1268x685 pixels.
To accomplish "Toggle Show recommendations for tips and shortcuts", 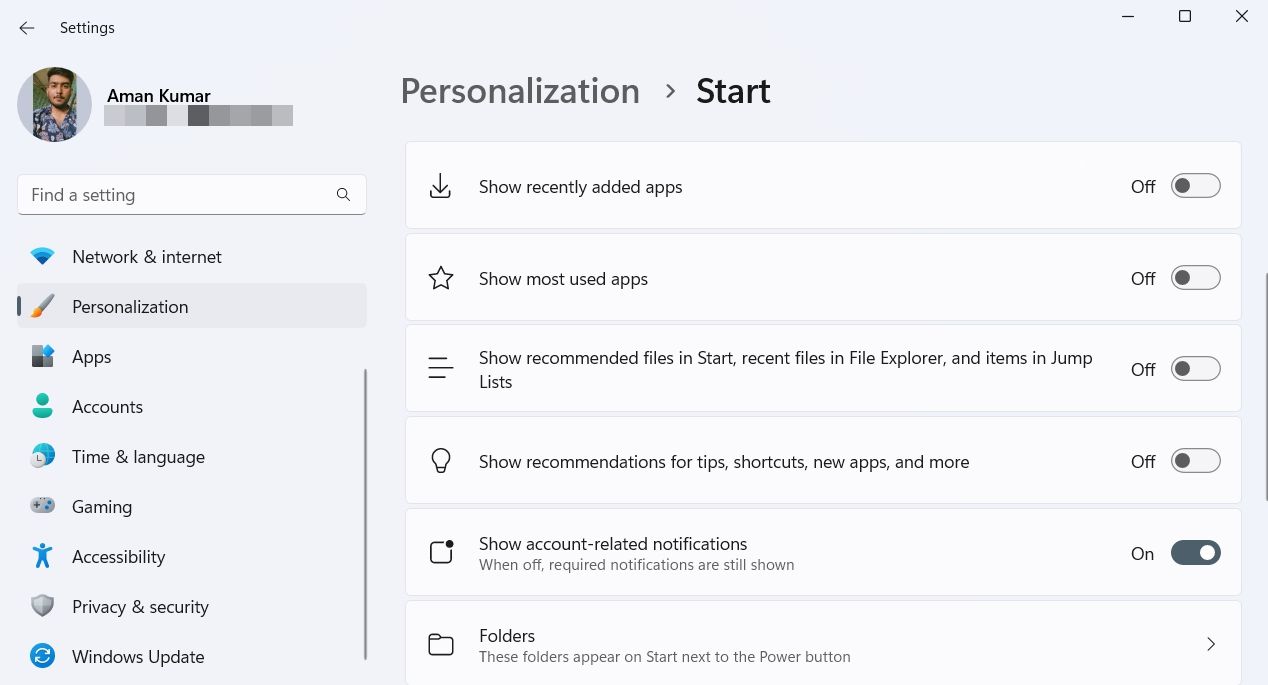I will [x=1195, y=460].
